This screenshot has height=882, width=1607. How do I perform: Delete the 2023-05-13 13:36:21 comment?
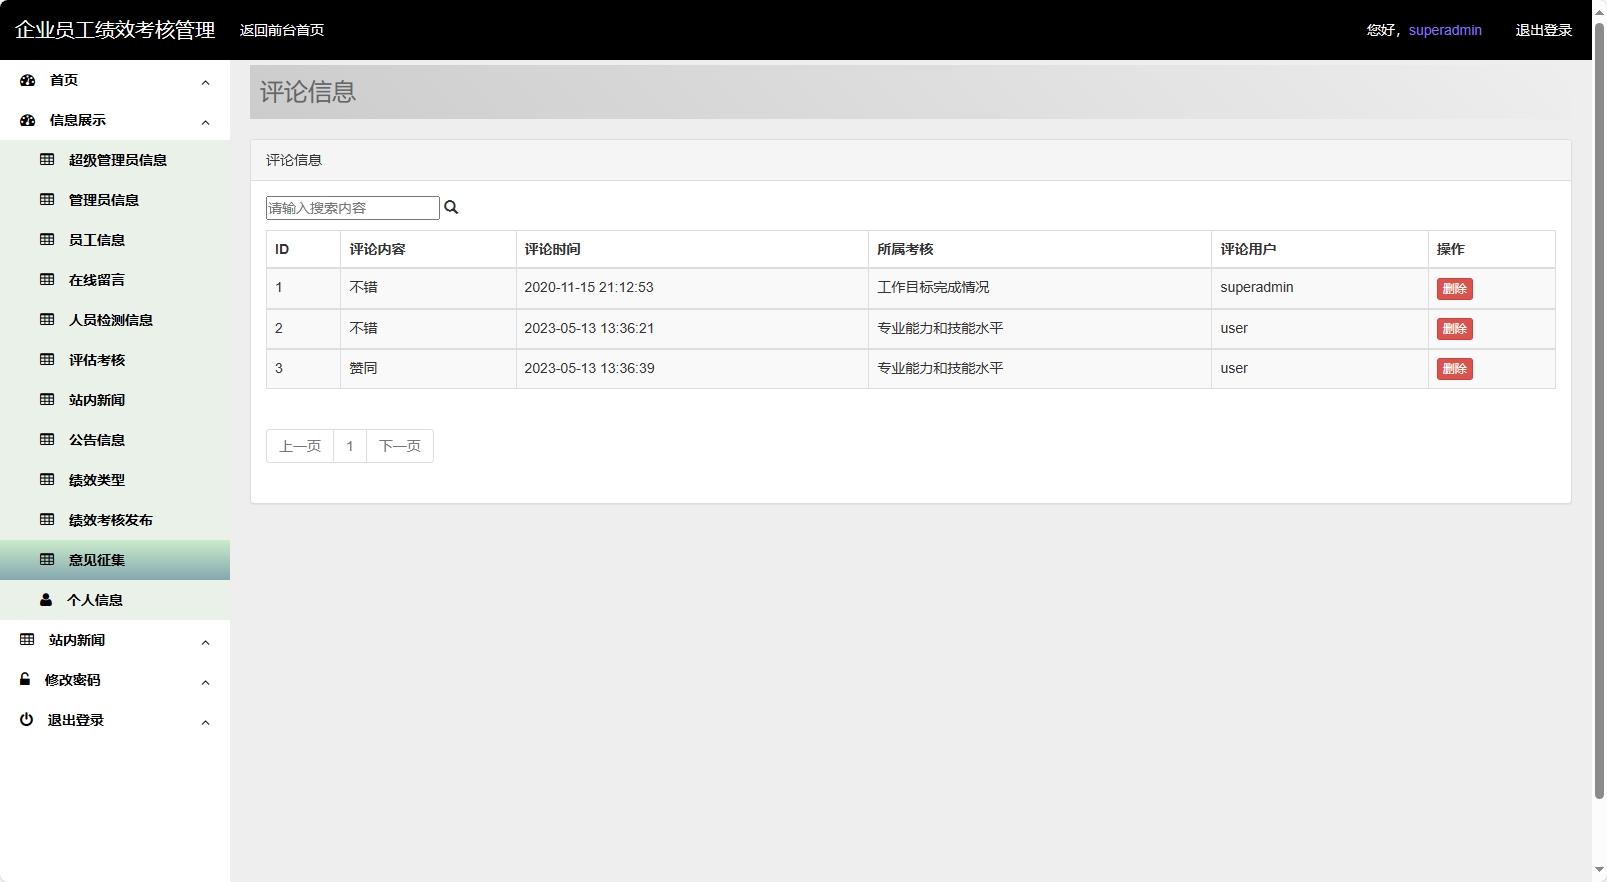click(1454, 329)
